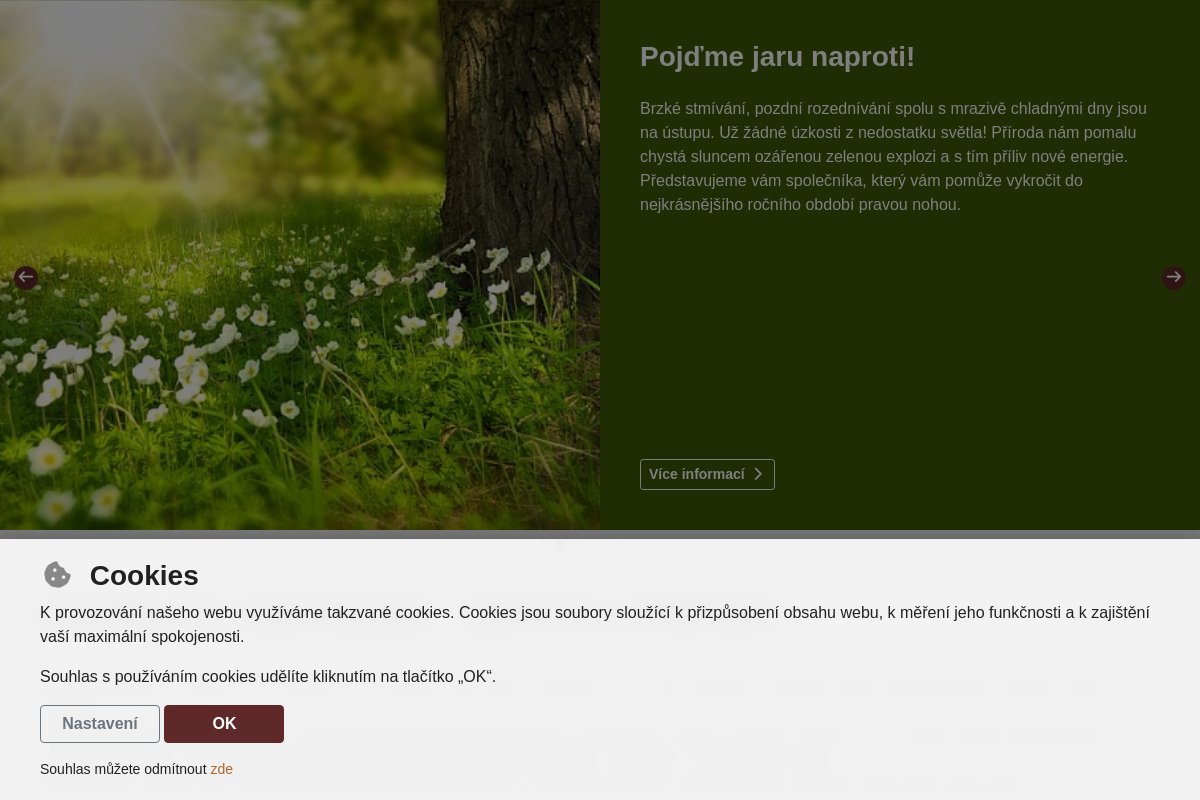Viewport: 1200px width, 800px height.
Task: Open cookie Nastavení settings
Action: (100, 724)
